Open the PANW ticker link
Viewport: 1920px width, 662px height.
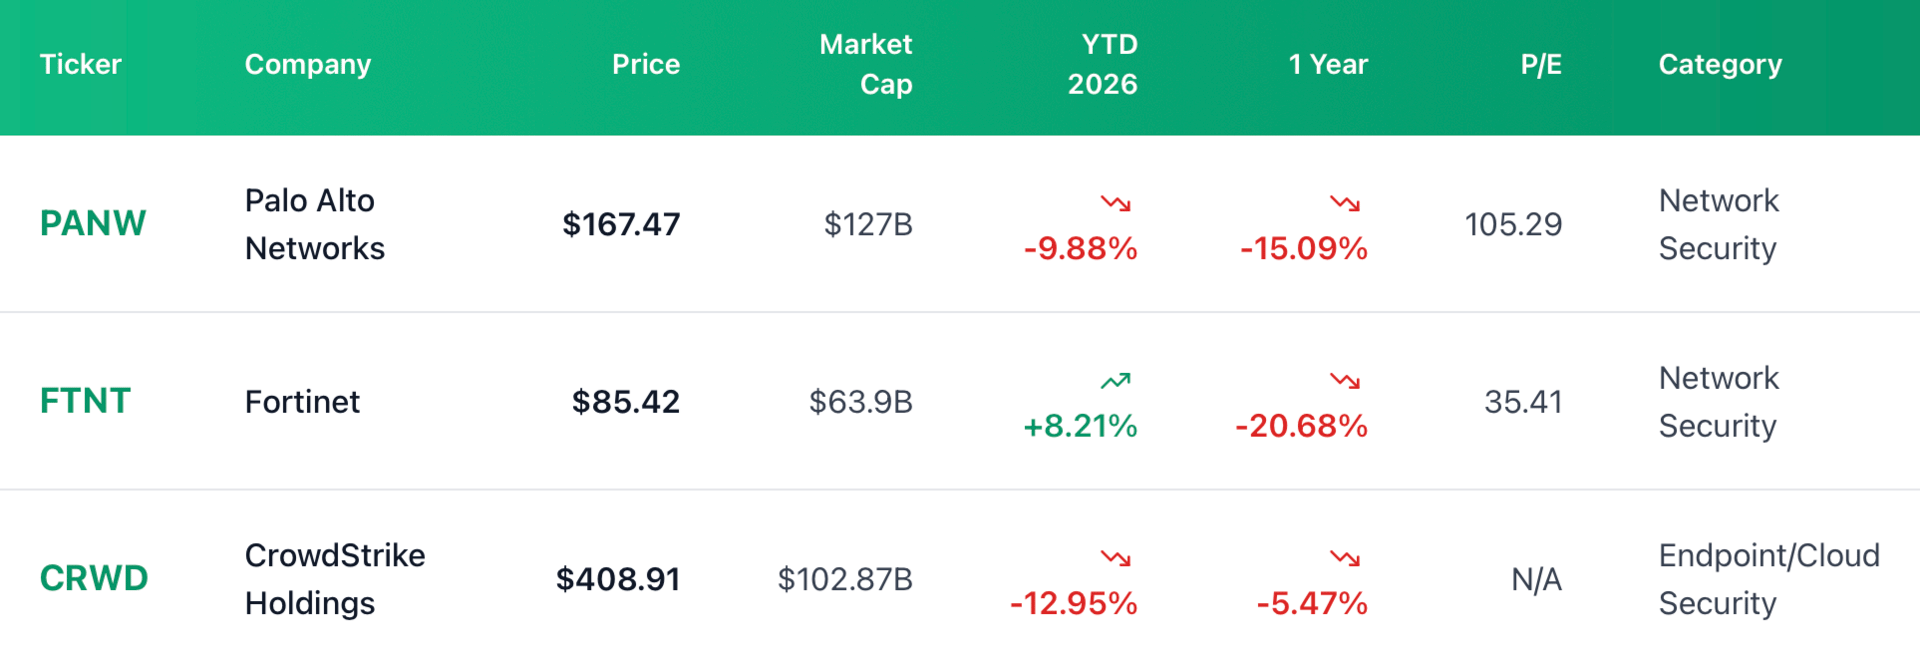[x=93, y=224]
